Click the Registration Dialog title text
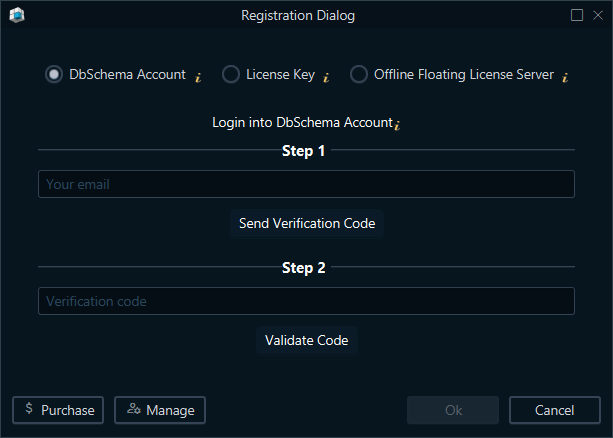The height and width of the screenshot is (438, 613). click(298, 15)
